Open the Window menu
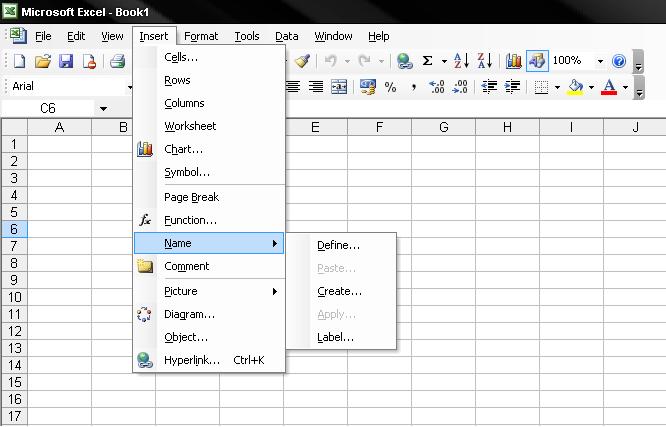666x427 pixels. click(x=333, y=37)
